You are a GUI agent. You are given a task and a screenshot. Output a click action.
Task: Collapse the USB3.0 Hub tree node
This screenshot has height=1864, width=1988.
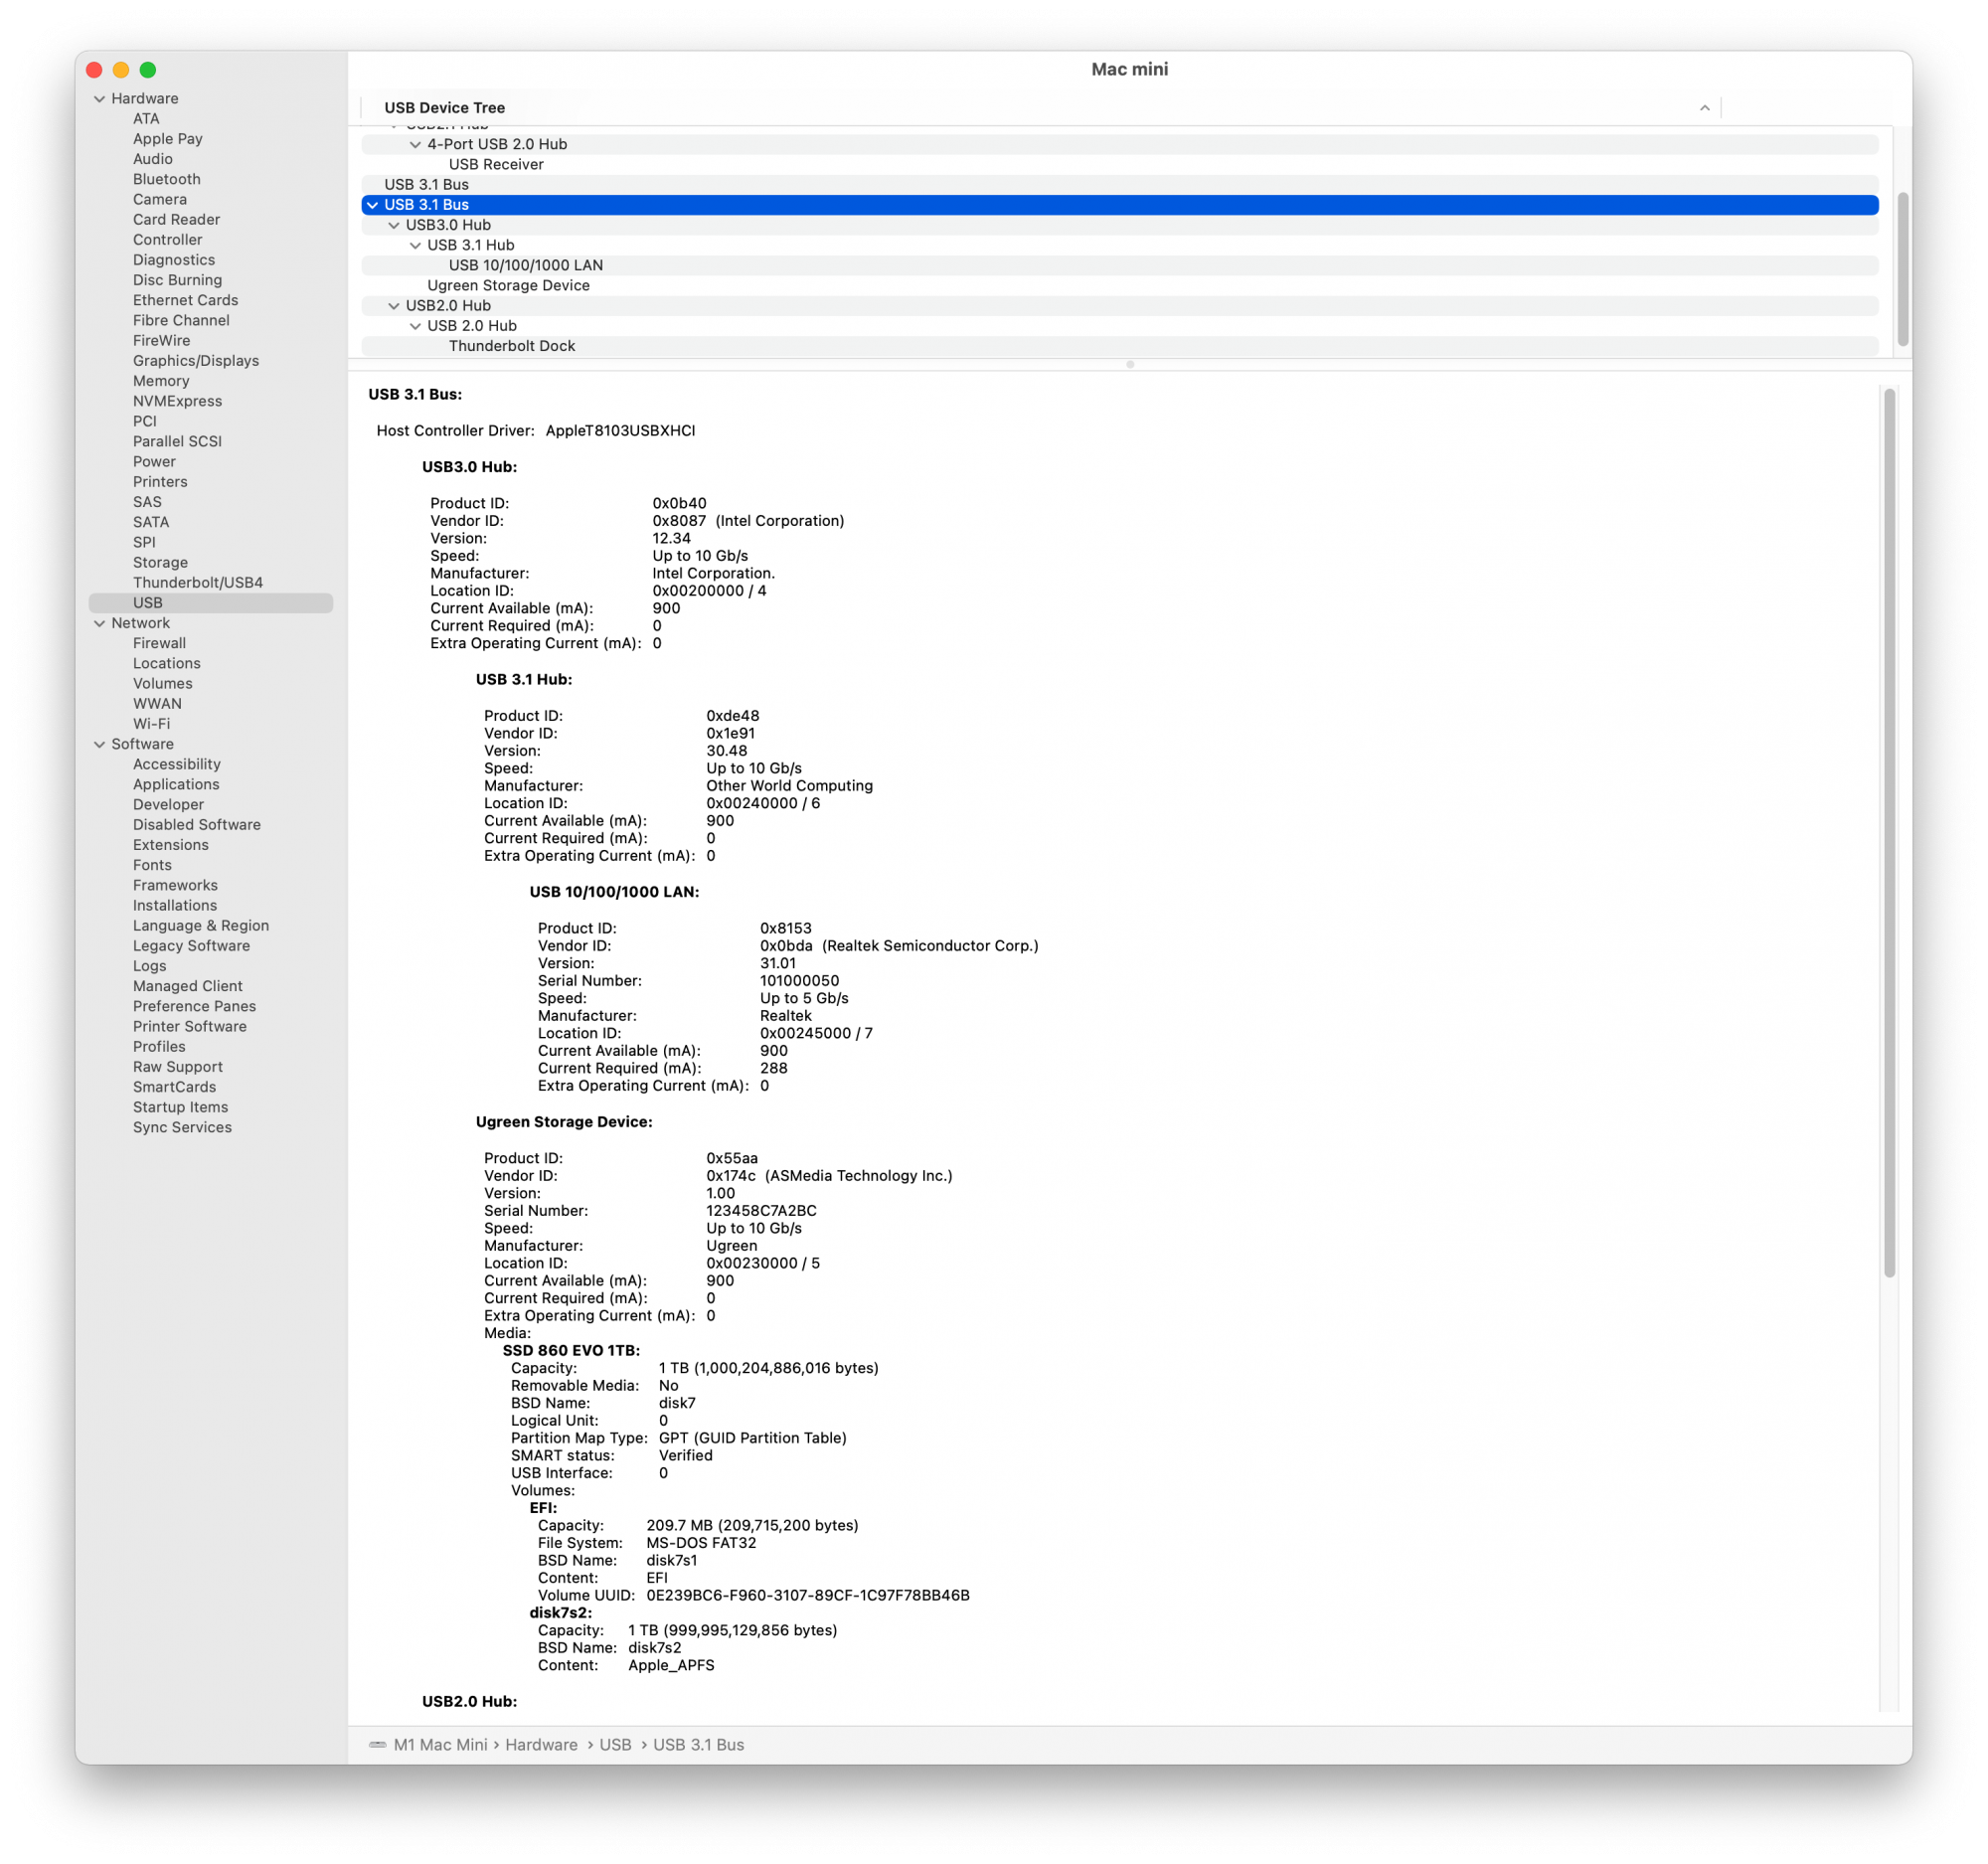394,225
